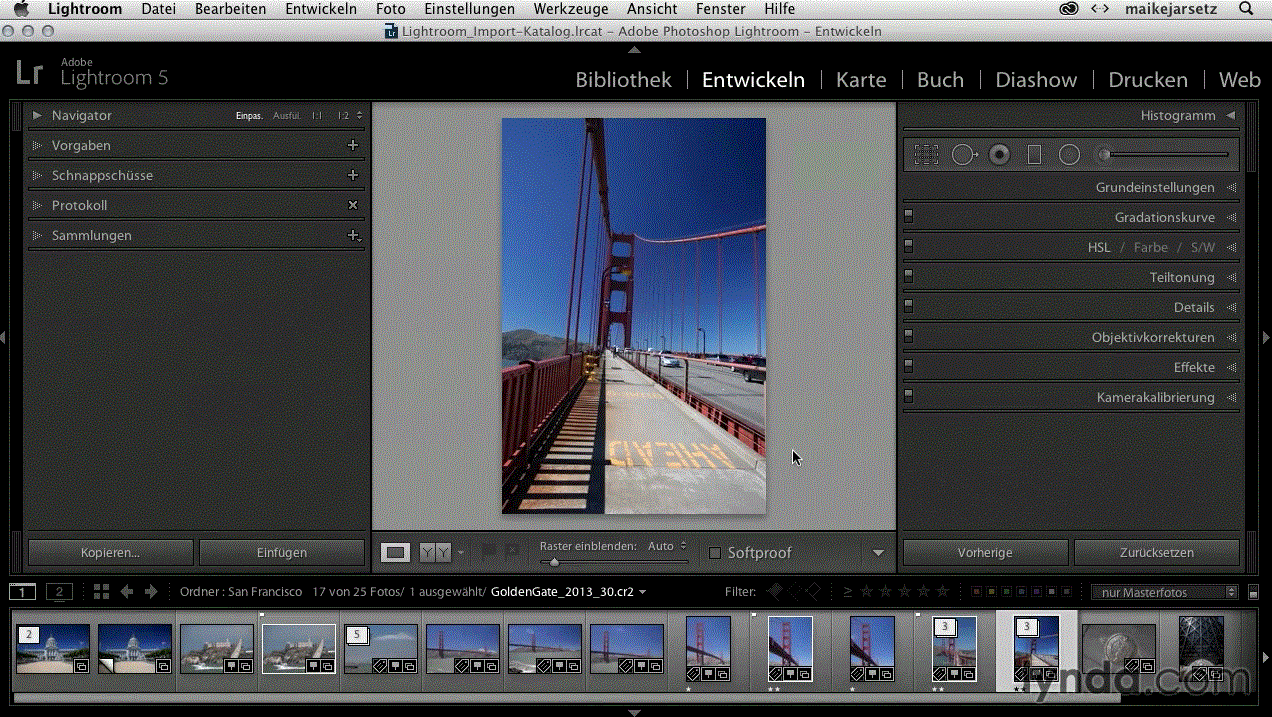Toggle Objektivkorrekturen panel on/off switch
The height and width of the screenshot is (717, 1272).
coord(908,336)
